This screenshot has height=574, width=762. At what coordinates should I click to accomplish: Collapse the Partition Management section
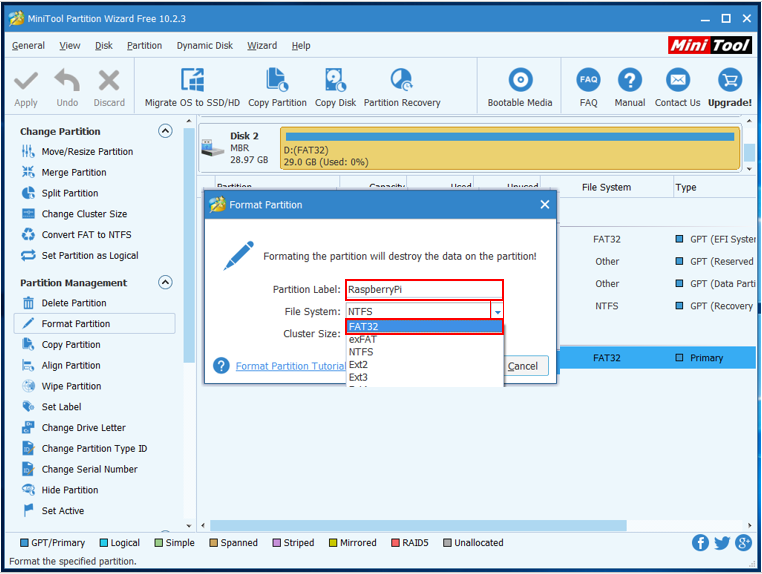(165, 282)
